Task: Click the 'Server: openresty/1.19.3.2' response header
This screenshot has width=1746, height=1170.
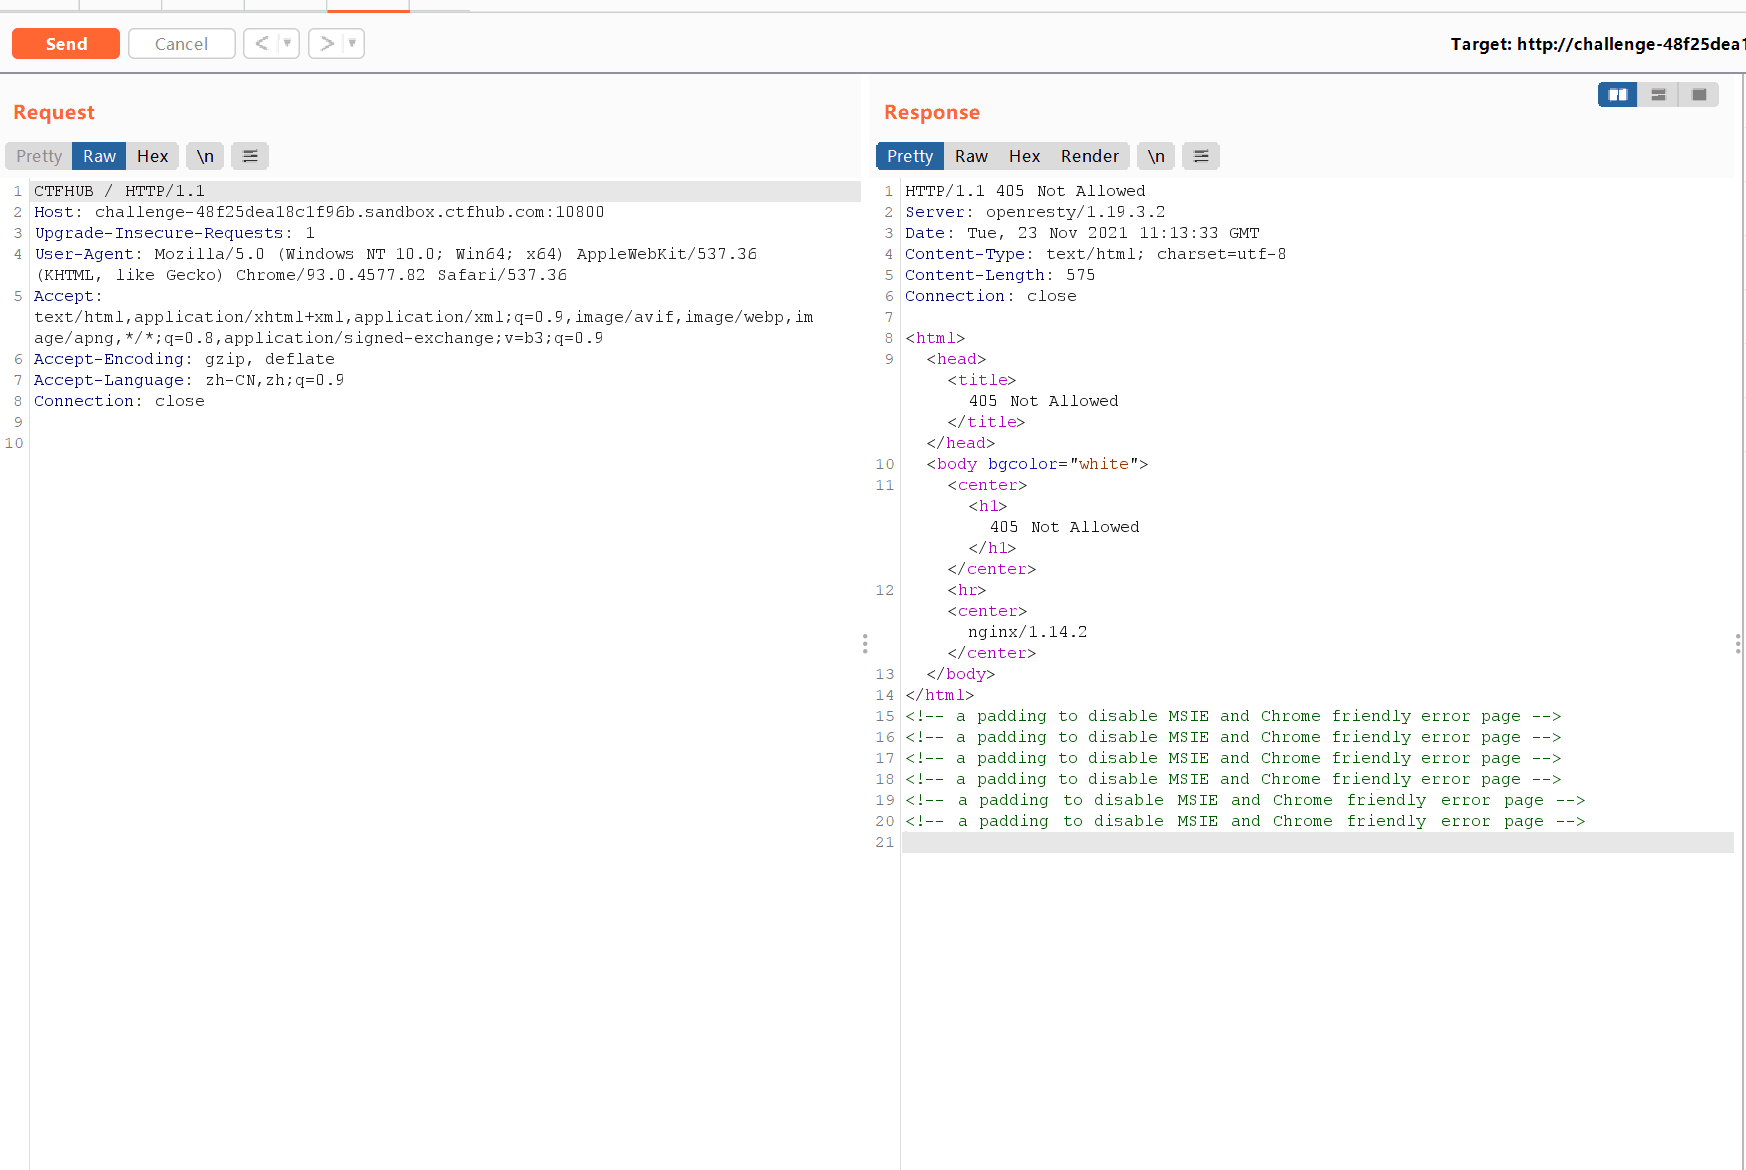Action: [x=1035, y=212]
